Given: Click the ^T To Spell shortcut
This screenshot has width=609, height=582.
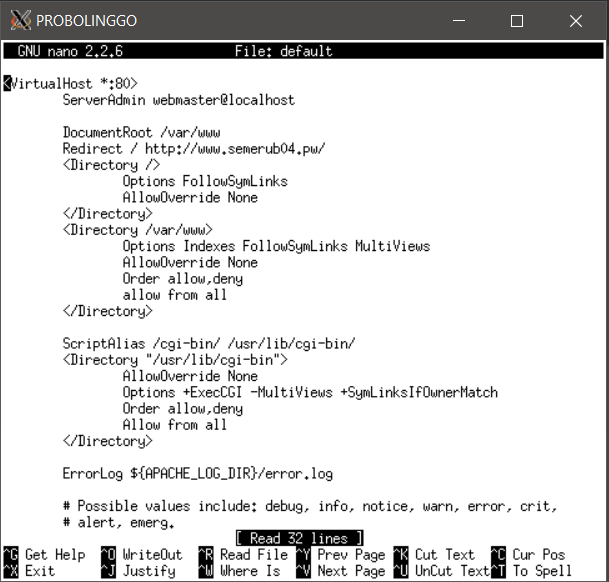Looking at the screenshot, I should pyautogui.click(x=532, y=571).
